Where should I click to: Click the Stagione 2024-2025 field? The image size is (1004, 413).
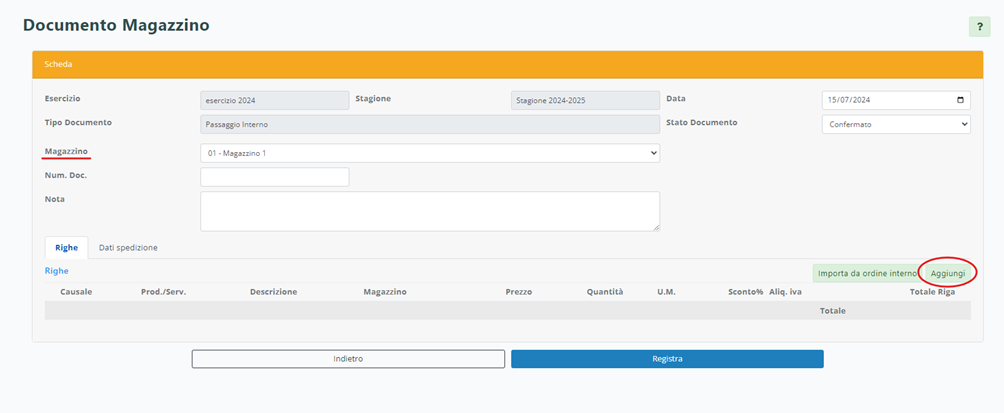point(585,100)
